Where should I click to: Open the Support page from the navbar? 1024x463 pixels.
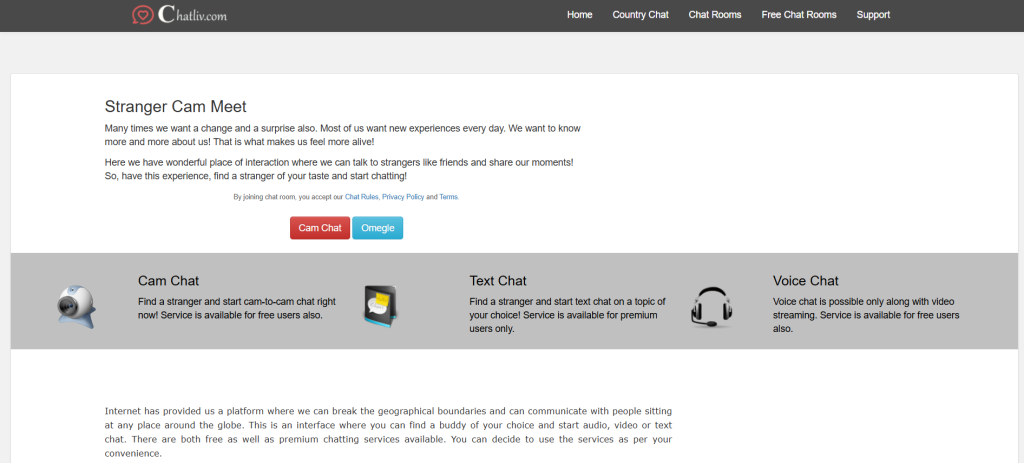(x=873, y=14)
